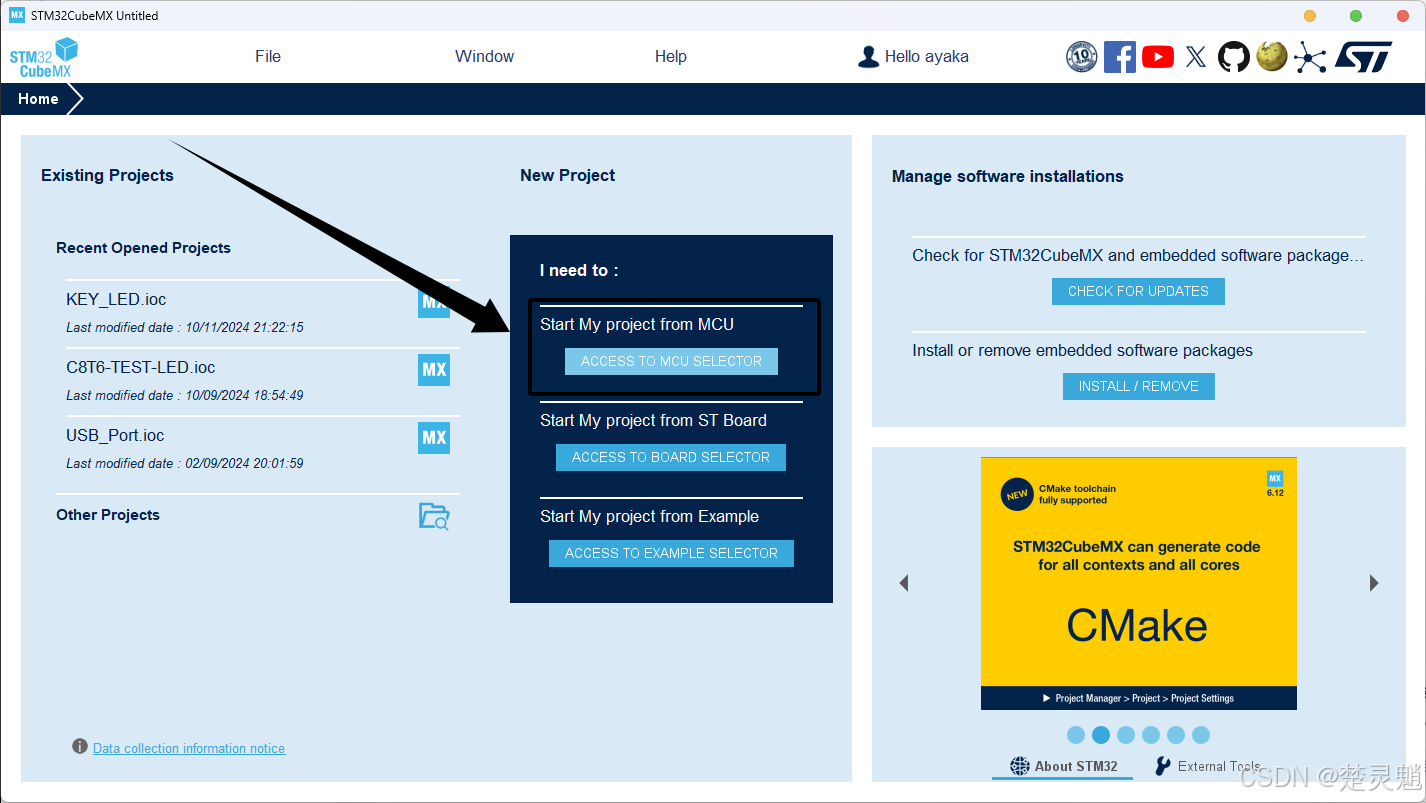Open the File menu
This screenshot has height=803, width=1426.
click(x=268, y=57)
